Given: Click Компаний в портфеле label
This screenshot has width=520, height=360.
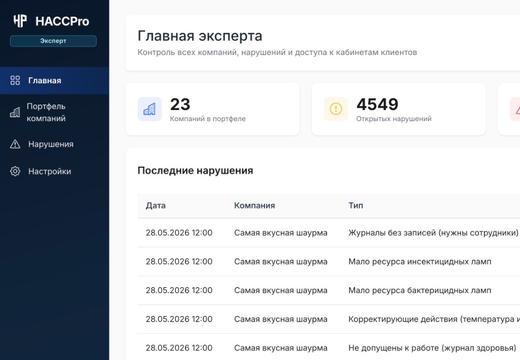Looking at the screenshot, I should pyautogui.click(x=208, y=119).
